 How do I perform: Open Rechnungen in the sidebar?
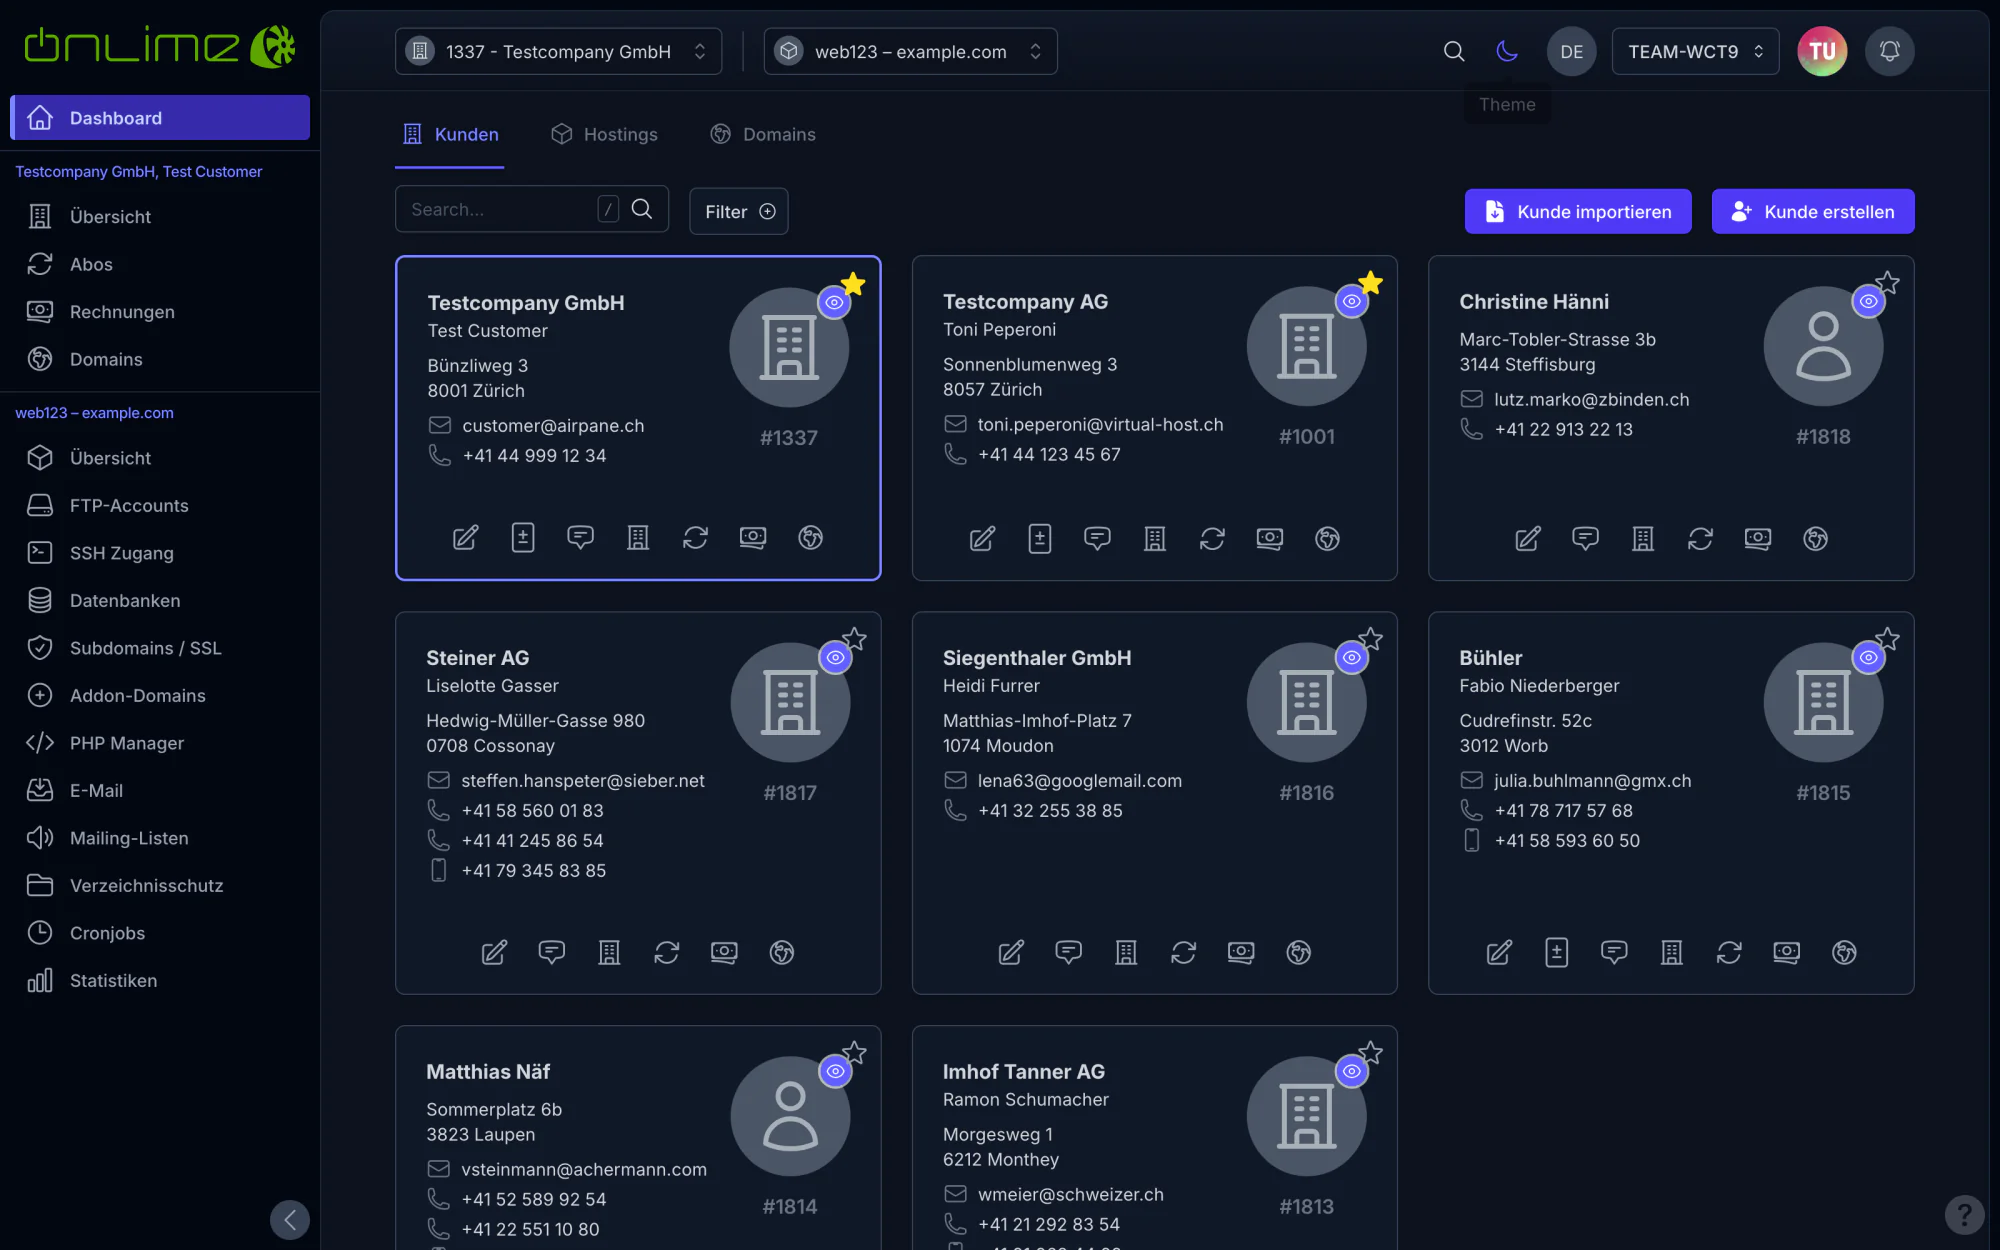click(x=160, y=312)
